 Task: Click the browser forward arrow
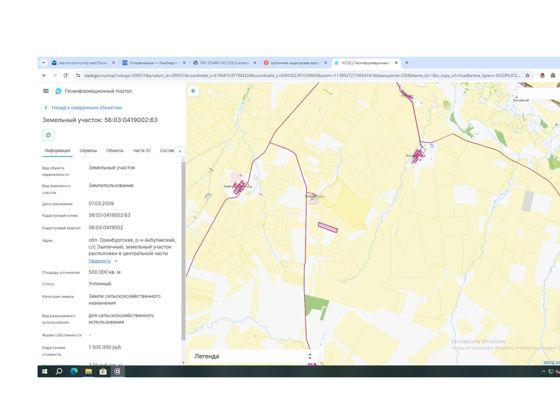pos(55,75)
